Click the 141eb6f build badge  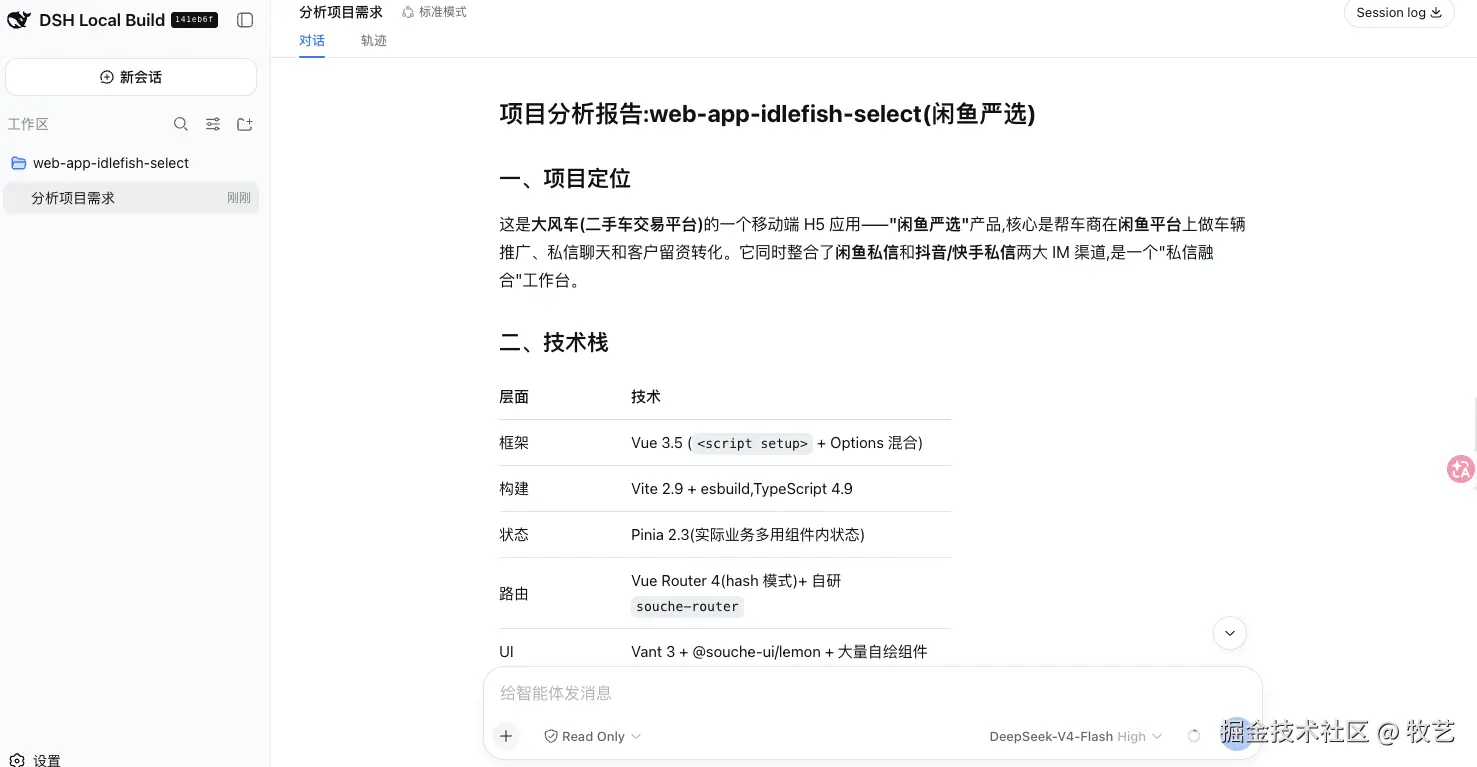(195, 20)
